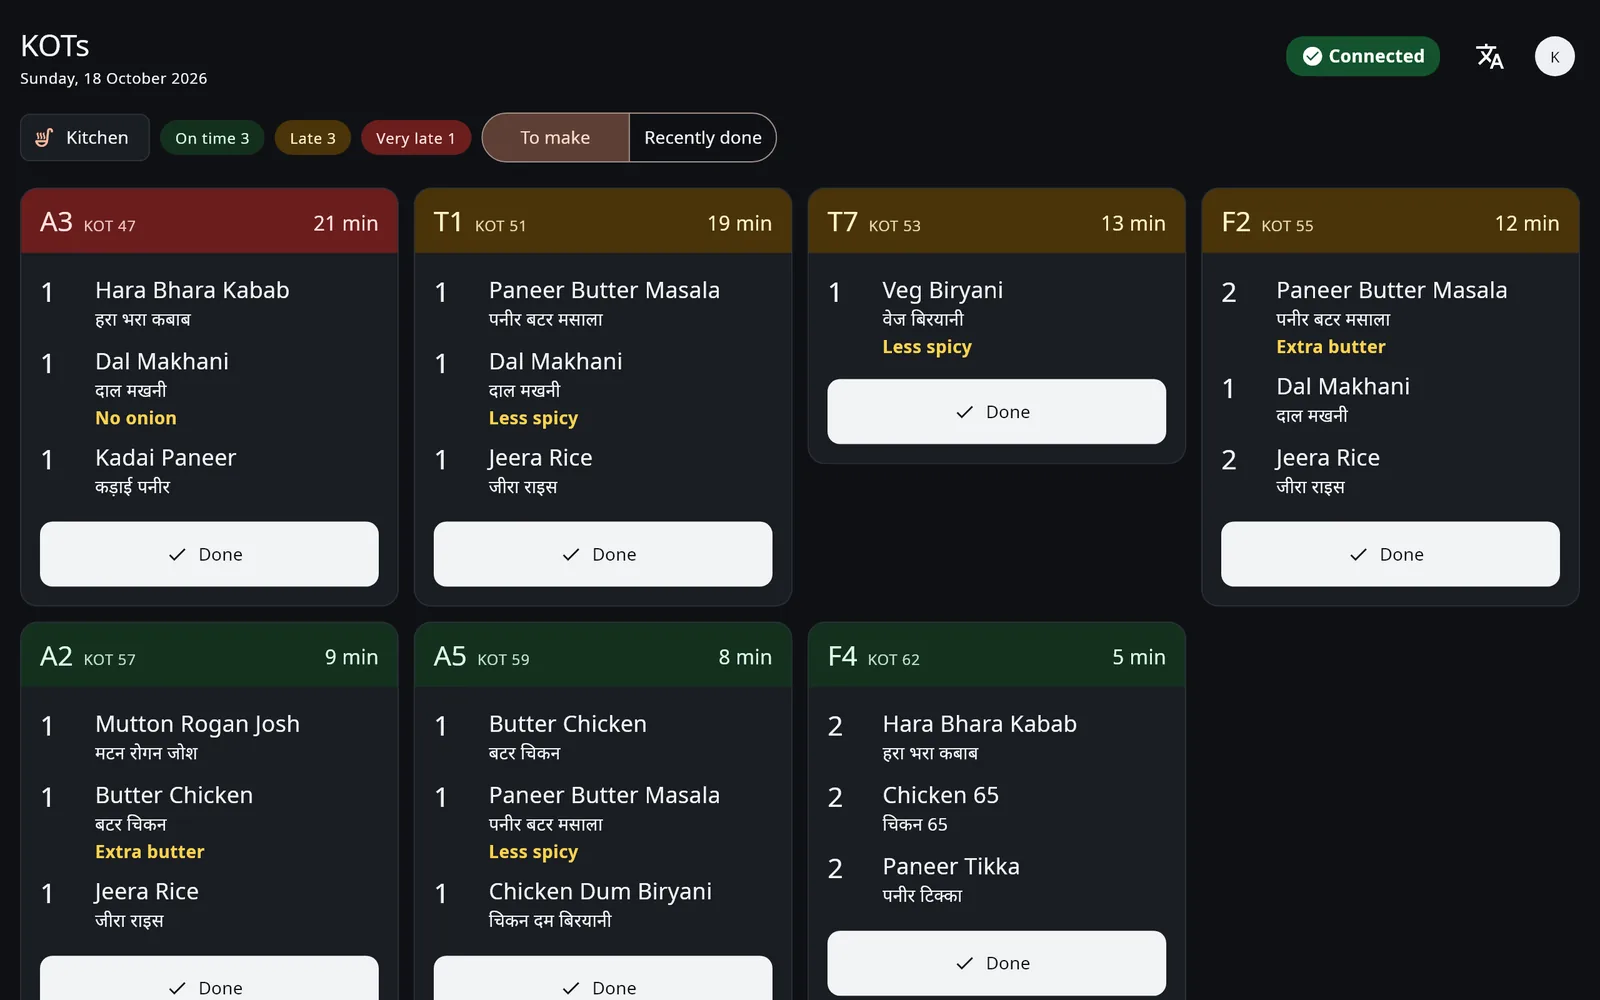Click the KOTs page title
This screenshot has height=1000, width=1600.
pyautogui.click(x=55, y=46)
